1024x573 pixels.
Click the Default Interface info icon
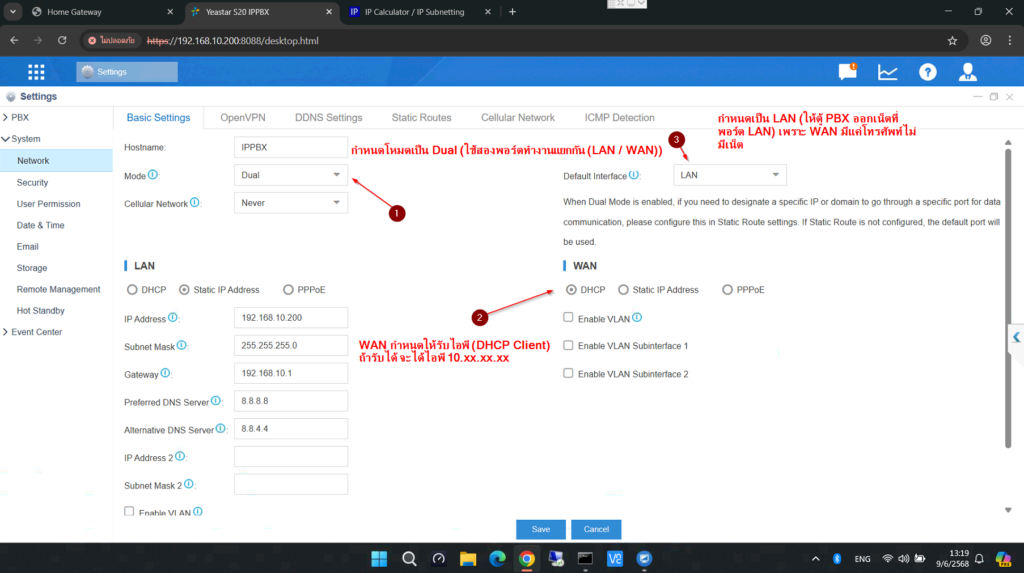coord(633,174)
